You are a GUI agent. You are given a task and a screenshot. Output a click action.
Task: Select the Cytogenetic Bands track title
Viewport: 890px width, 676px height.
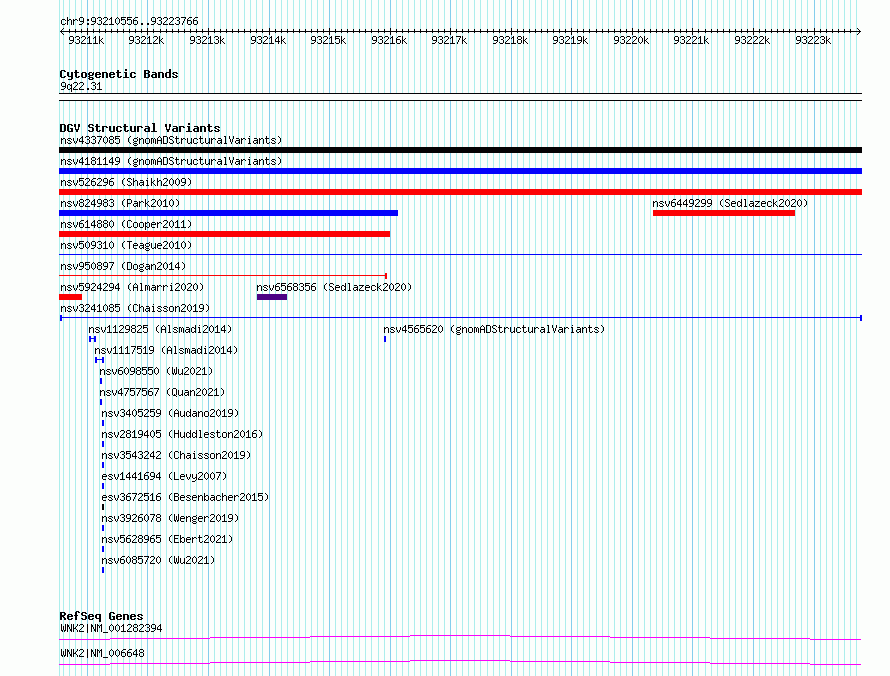[x=119, y=74]
